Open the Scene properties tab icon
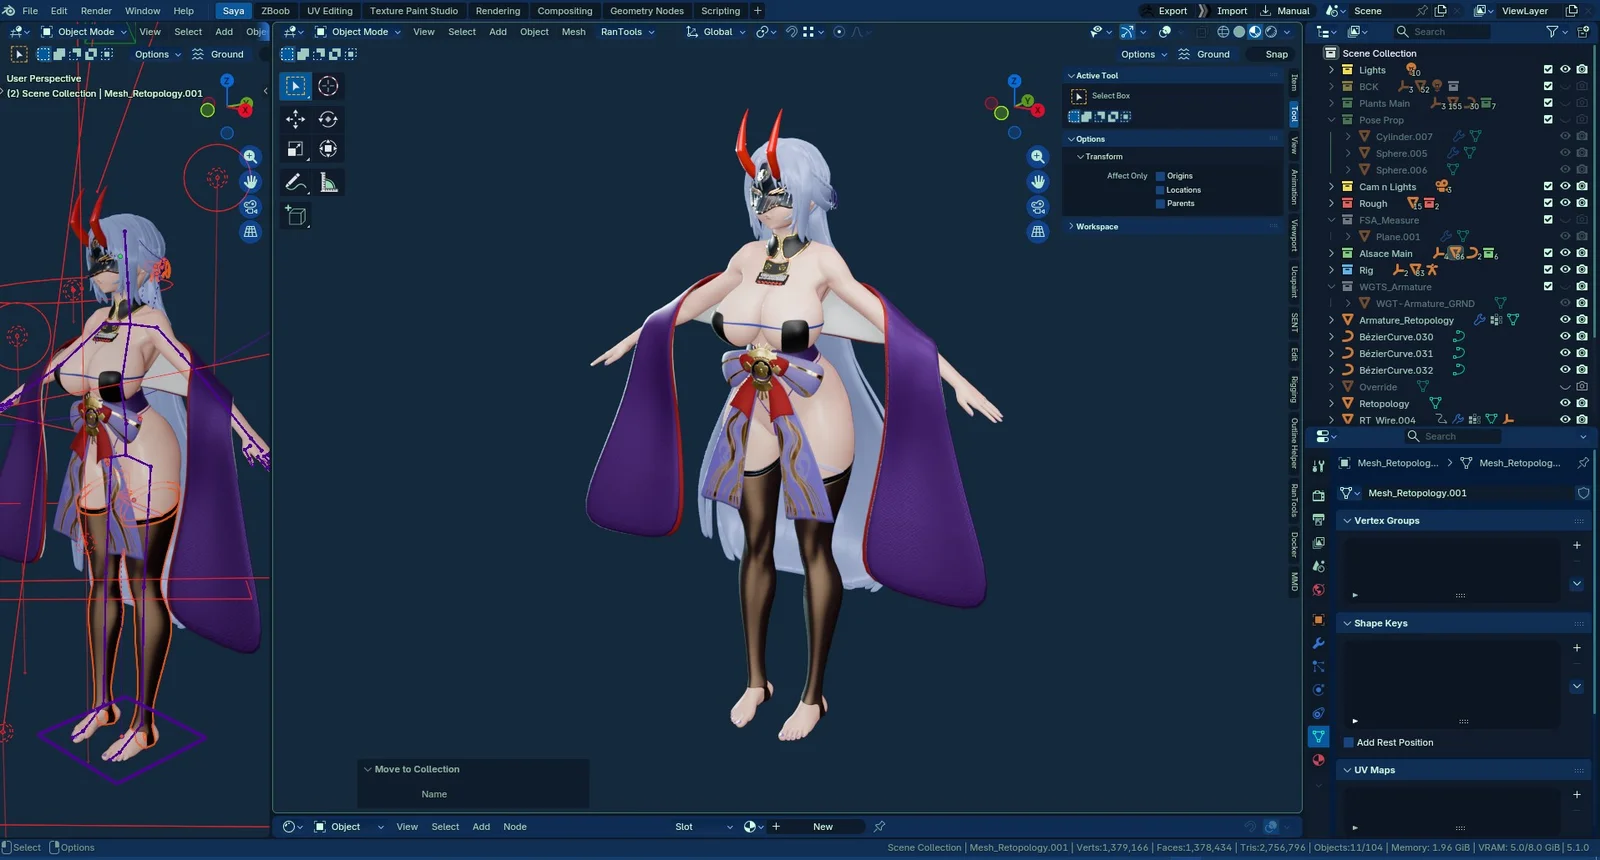The image size is (1600, 860). (1318, 566)
